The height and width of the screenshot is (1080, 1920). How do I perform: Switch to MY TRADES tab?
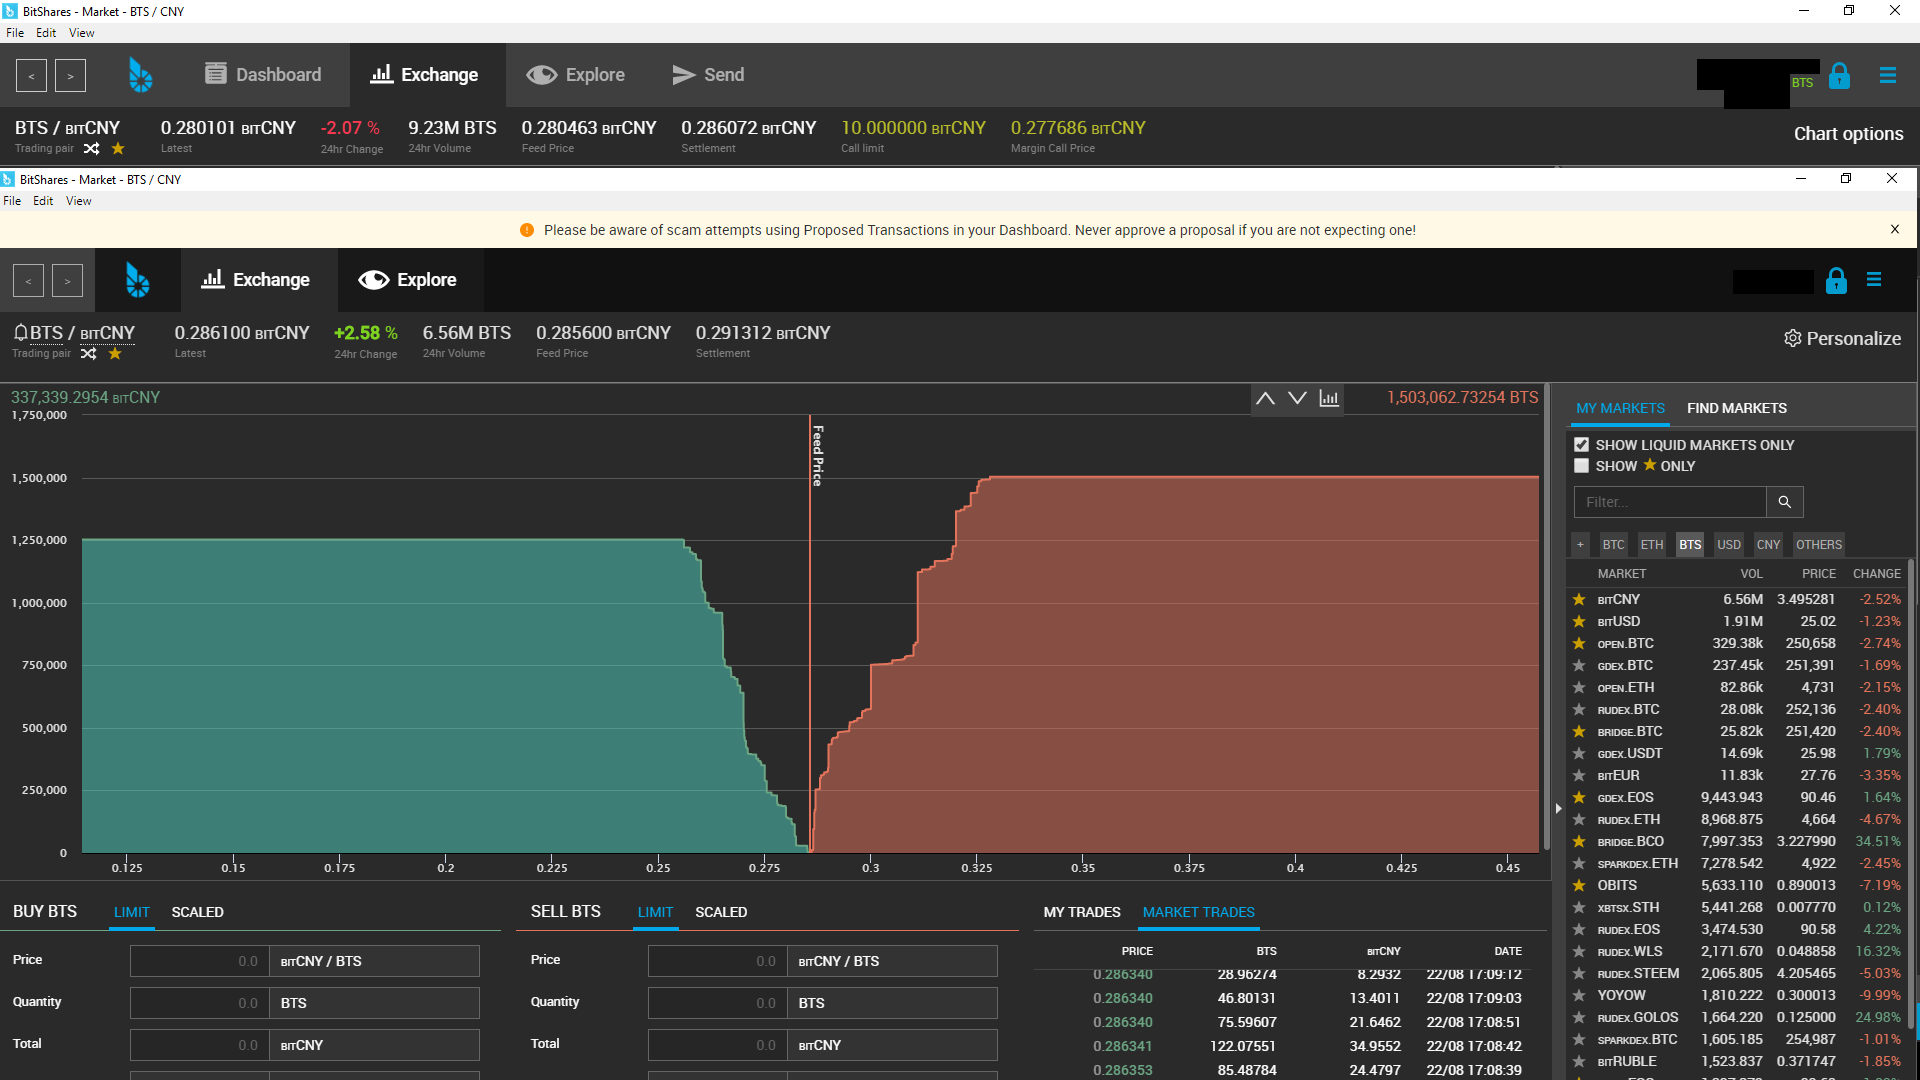coord(1082,912)
